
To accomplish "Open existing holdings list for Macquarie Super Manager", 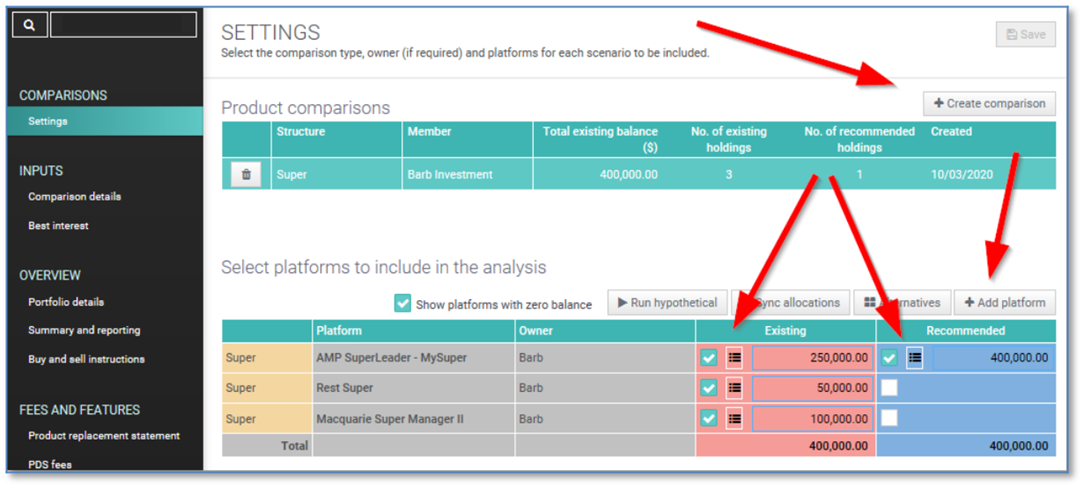I will [x=734, y=418].
